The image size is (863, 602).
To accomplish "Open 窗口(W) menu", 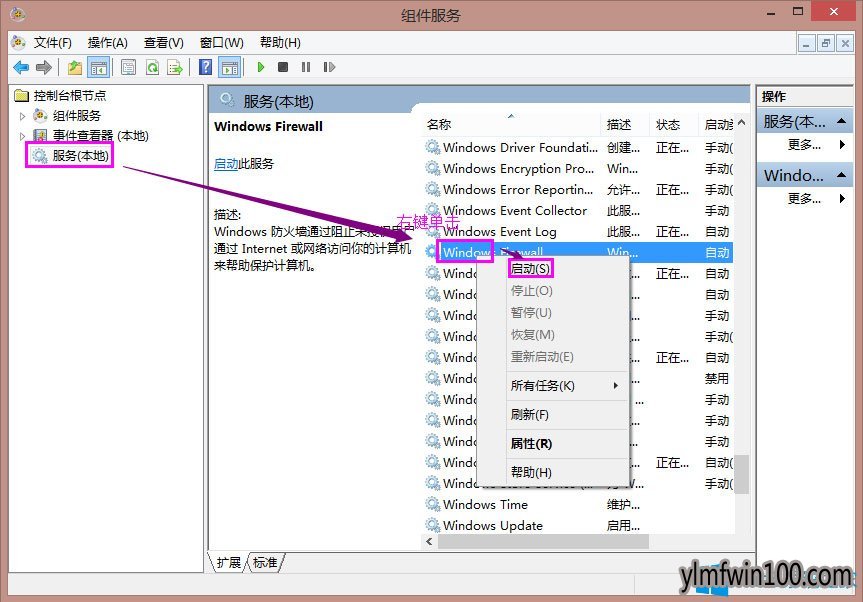I will (x=221, y=43).
